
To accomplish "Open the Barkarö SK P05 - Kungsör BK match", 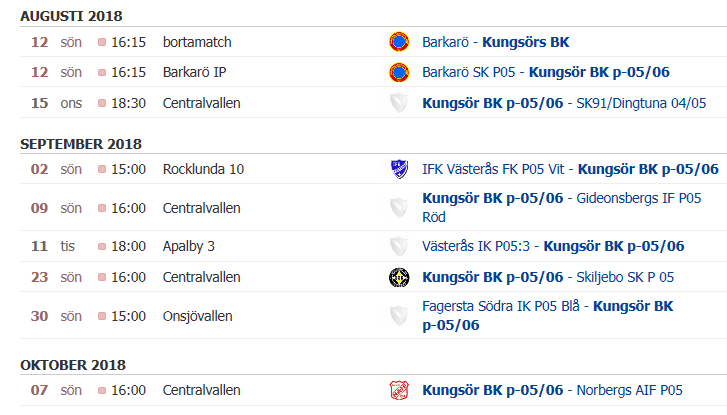I will click(546, 72).
